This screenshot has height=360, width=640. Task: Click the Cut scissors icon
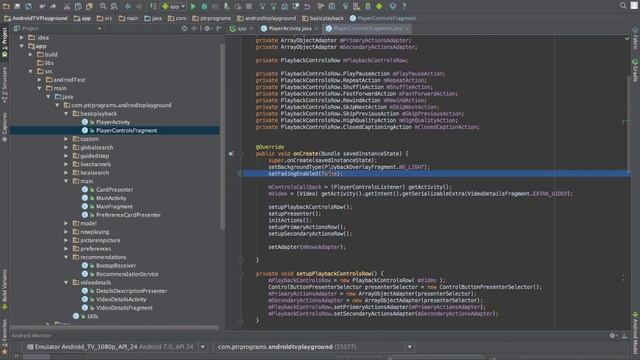click(67, 6)
